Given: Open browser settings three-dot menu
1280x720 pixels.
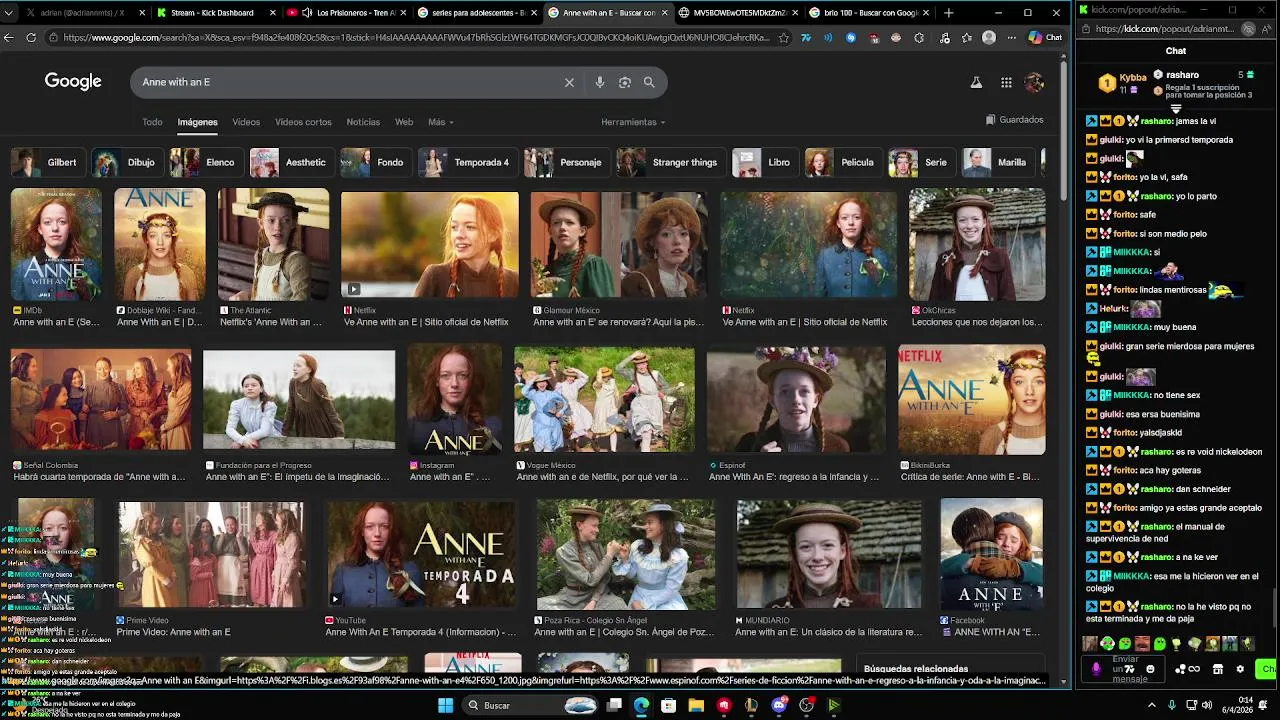Looking at the screenshot, I should pos(1012,37).
